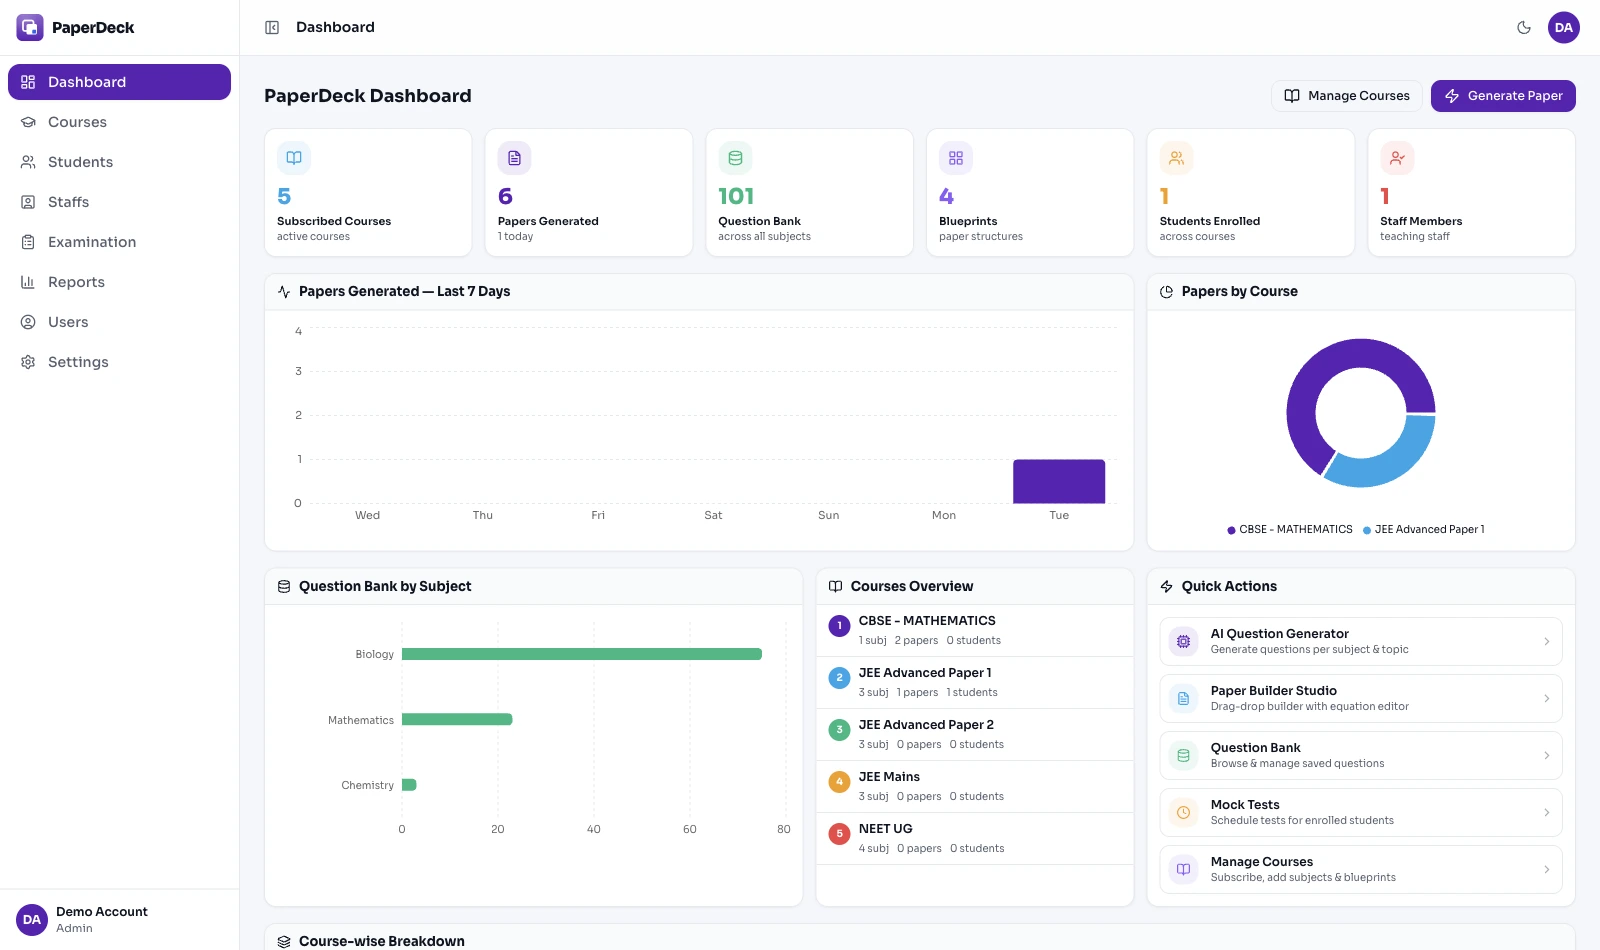Click the number 4 badge for JEE Mains

click(x=840, y=782)
